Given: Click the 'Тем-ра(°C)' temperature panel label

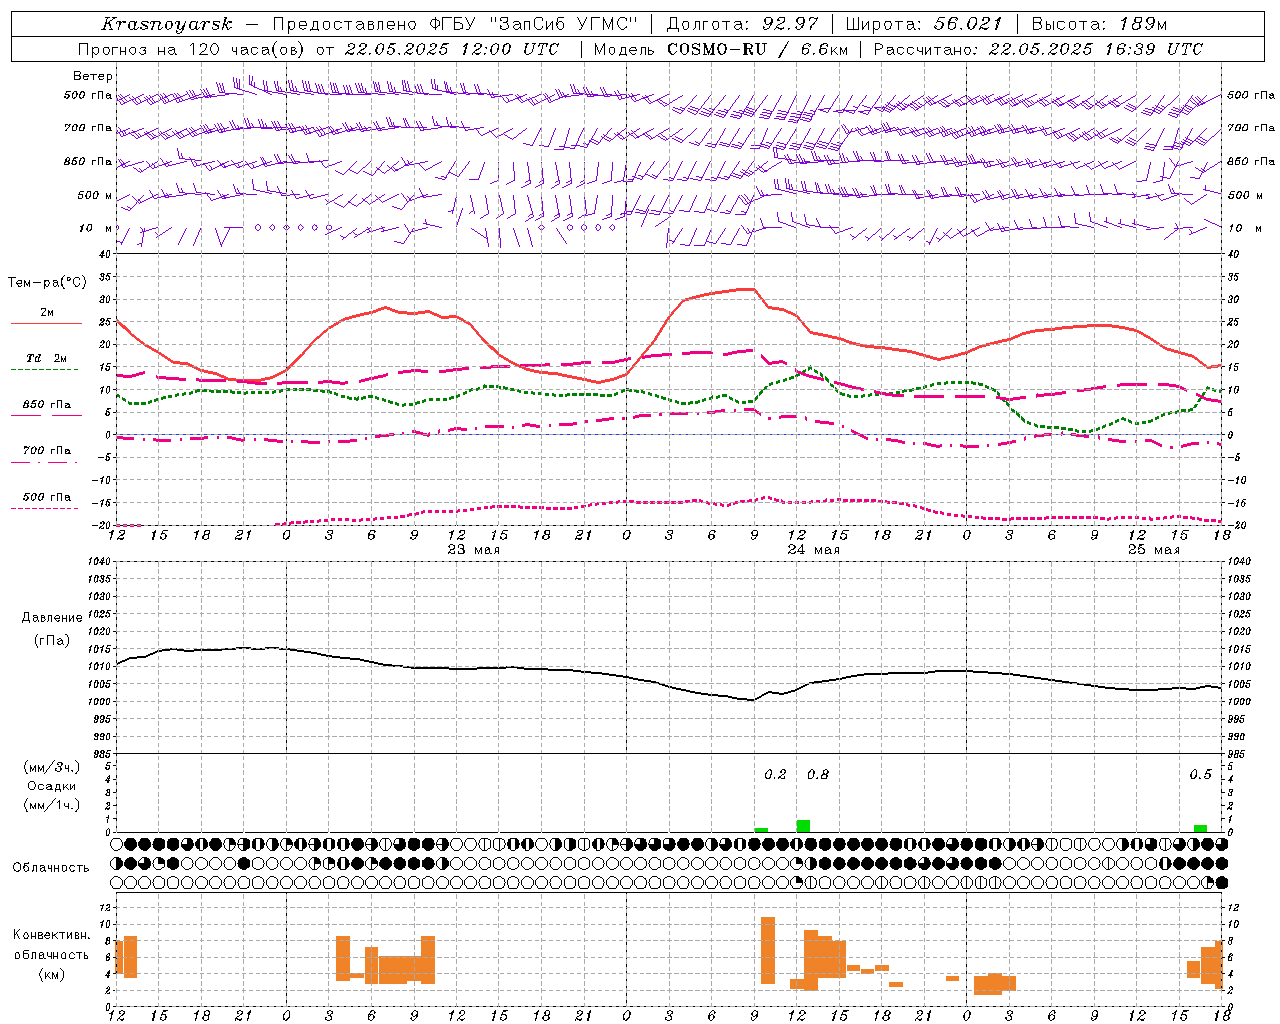Looking at the screenshot, I should click(47, 283).
